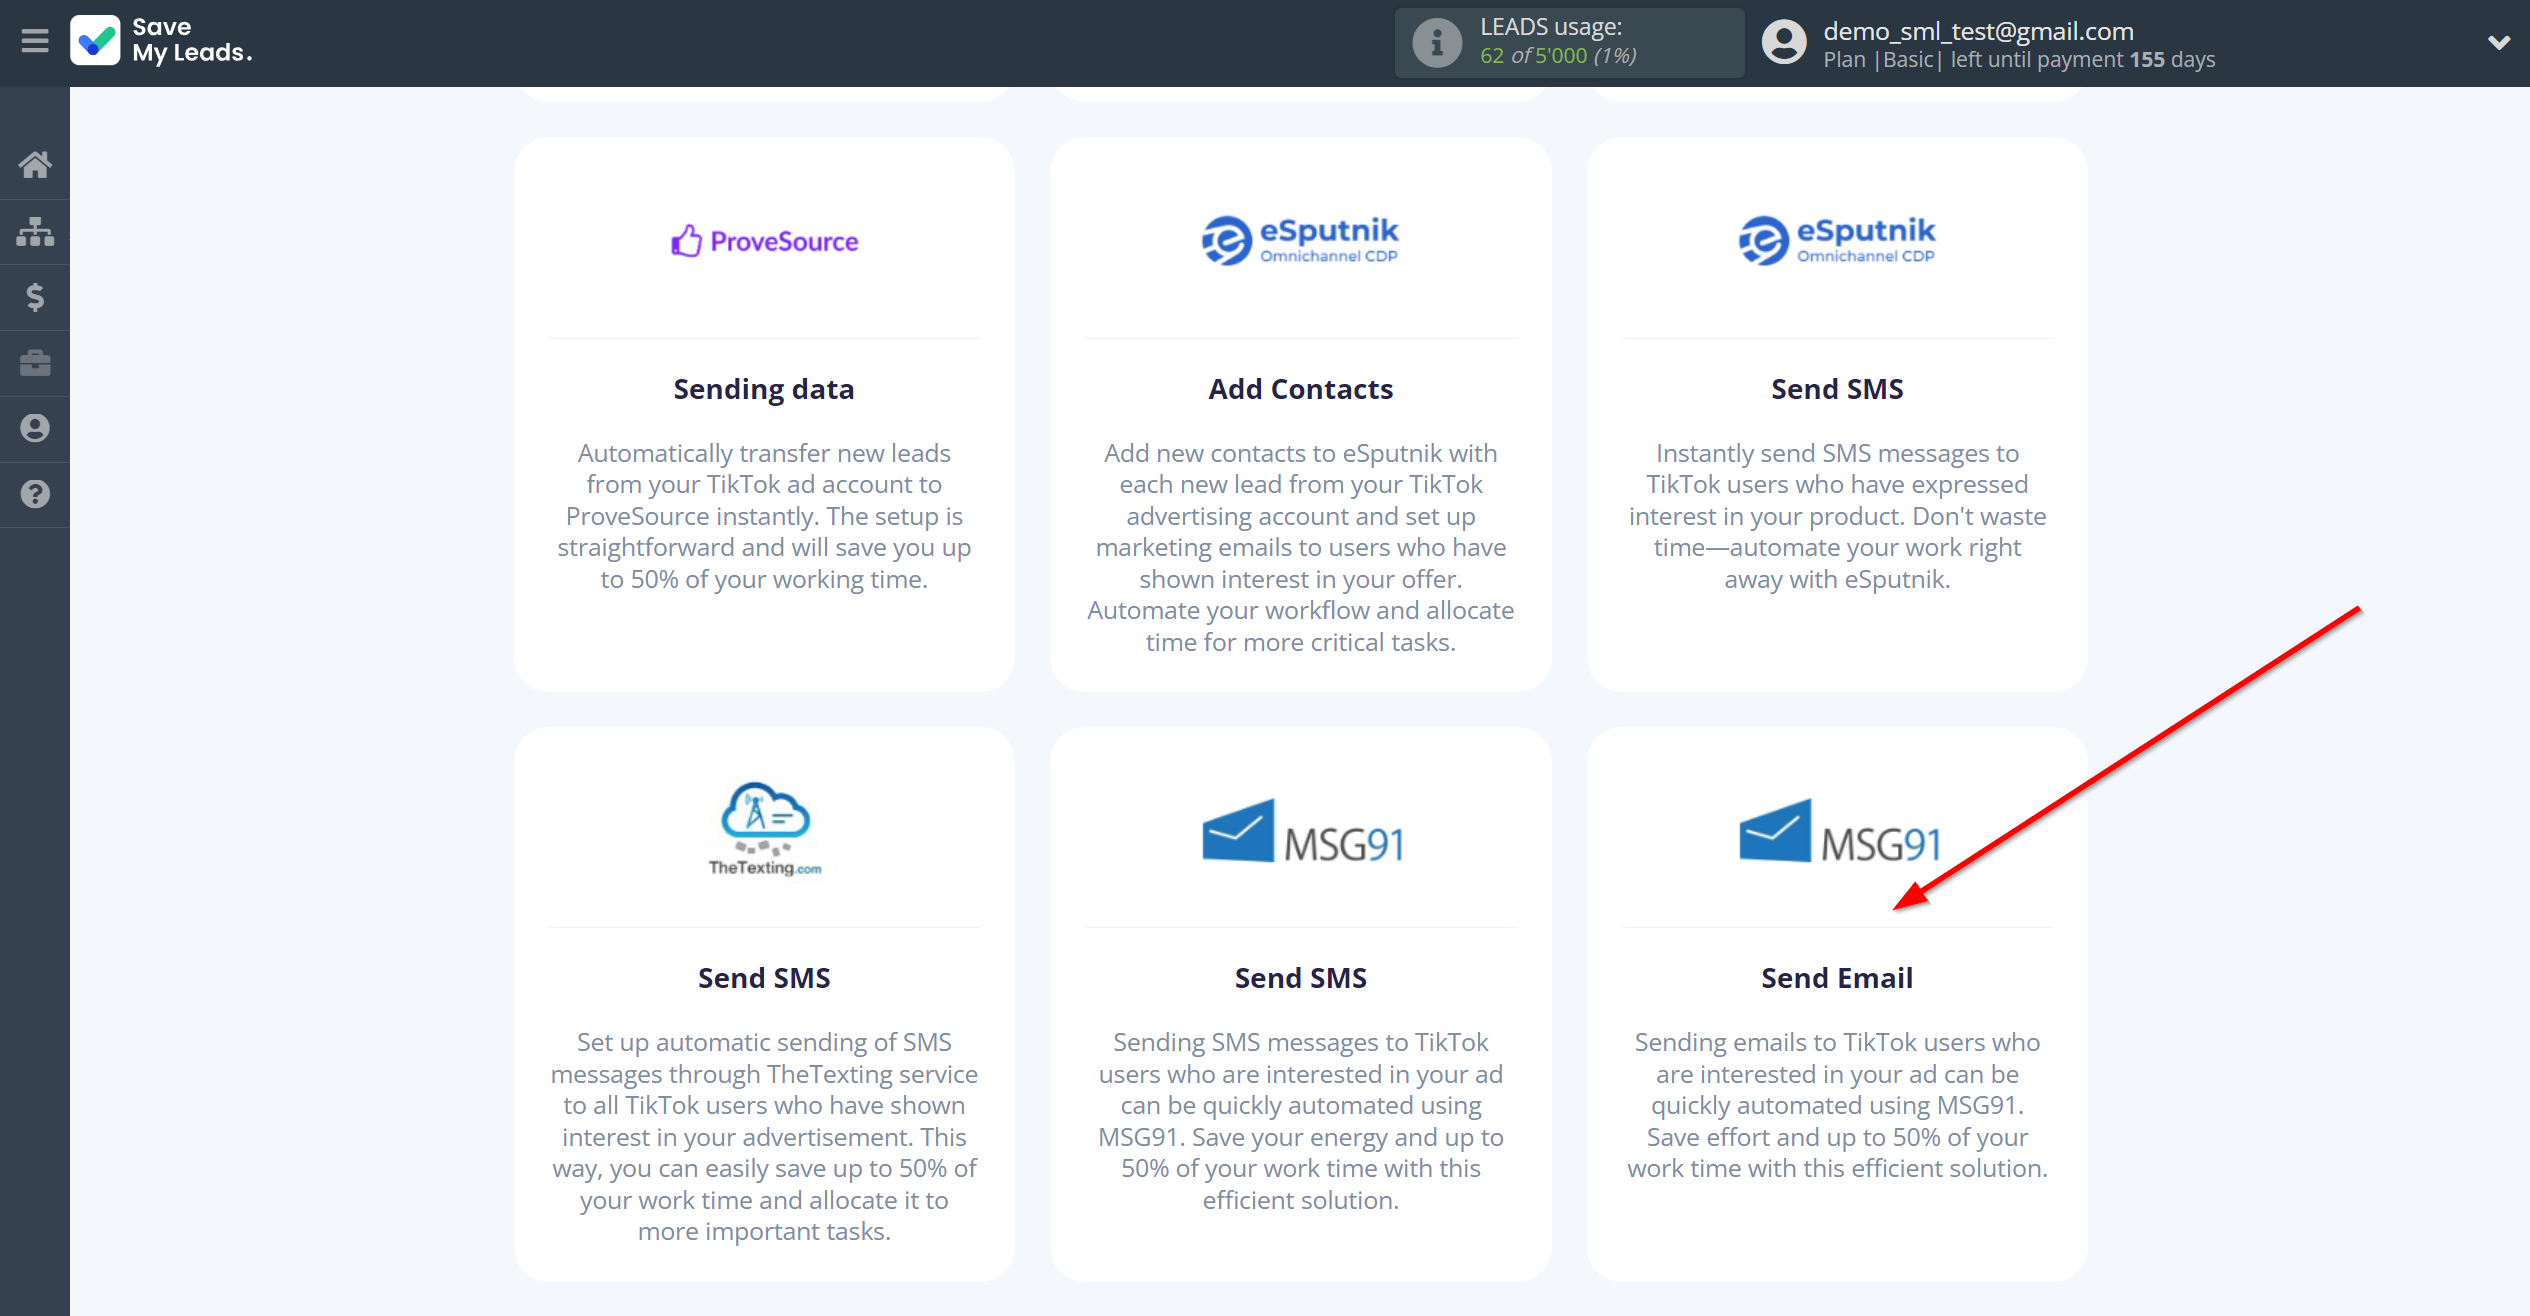Open briefcase icon in sidebar
Viewport: 2530px width, 1316px height.
(x=35, y=363)
